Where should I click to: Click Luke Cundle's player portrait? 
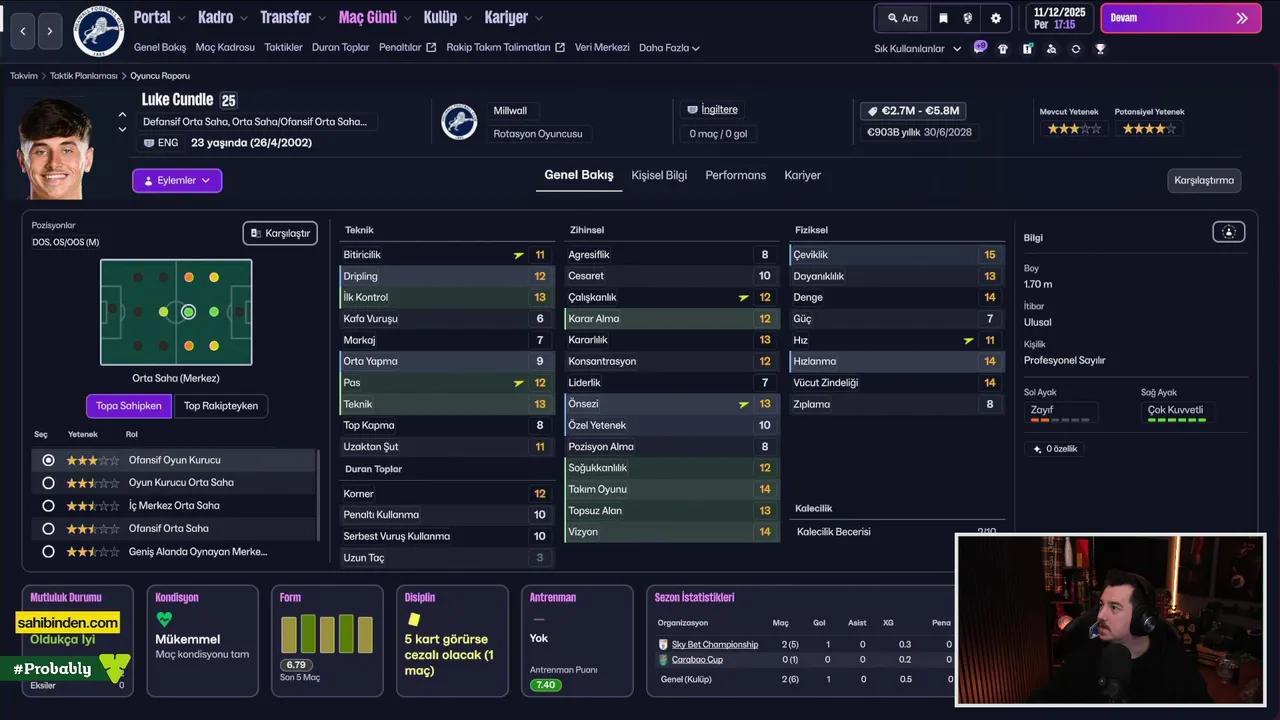point(56,148)
